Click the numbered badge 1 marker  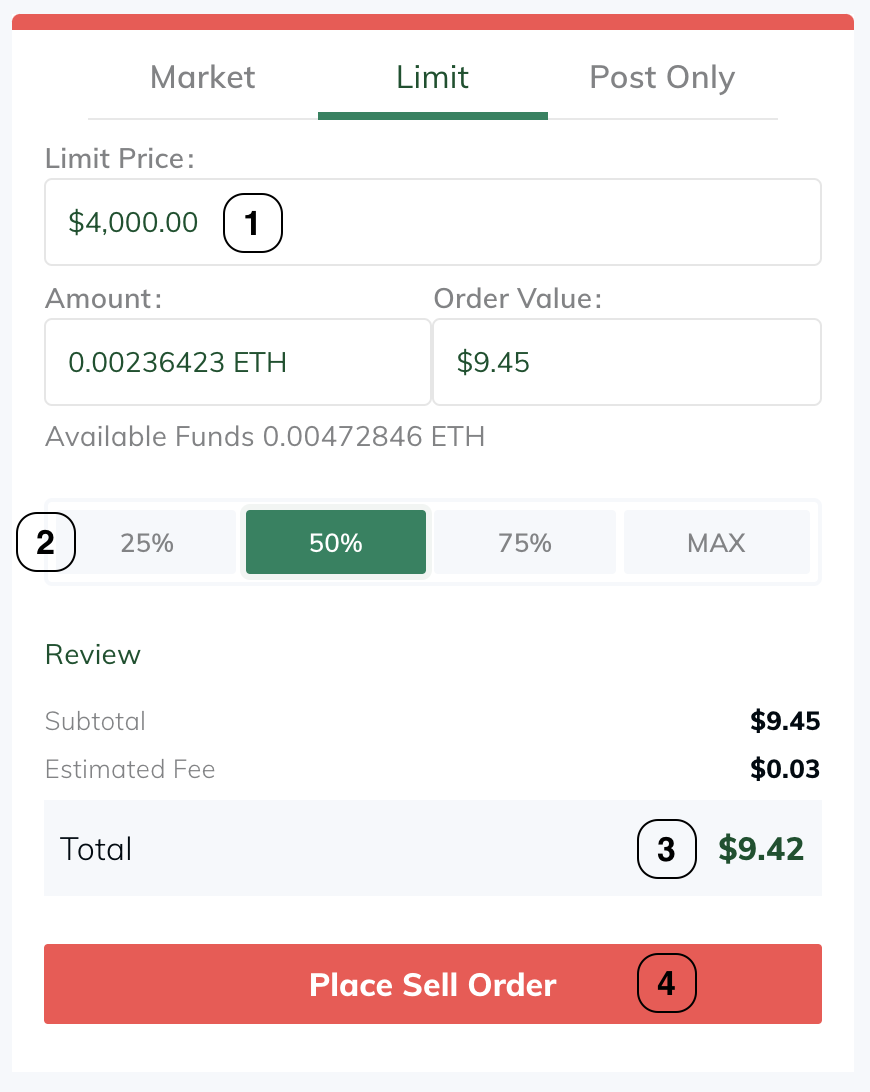point(252,223)
